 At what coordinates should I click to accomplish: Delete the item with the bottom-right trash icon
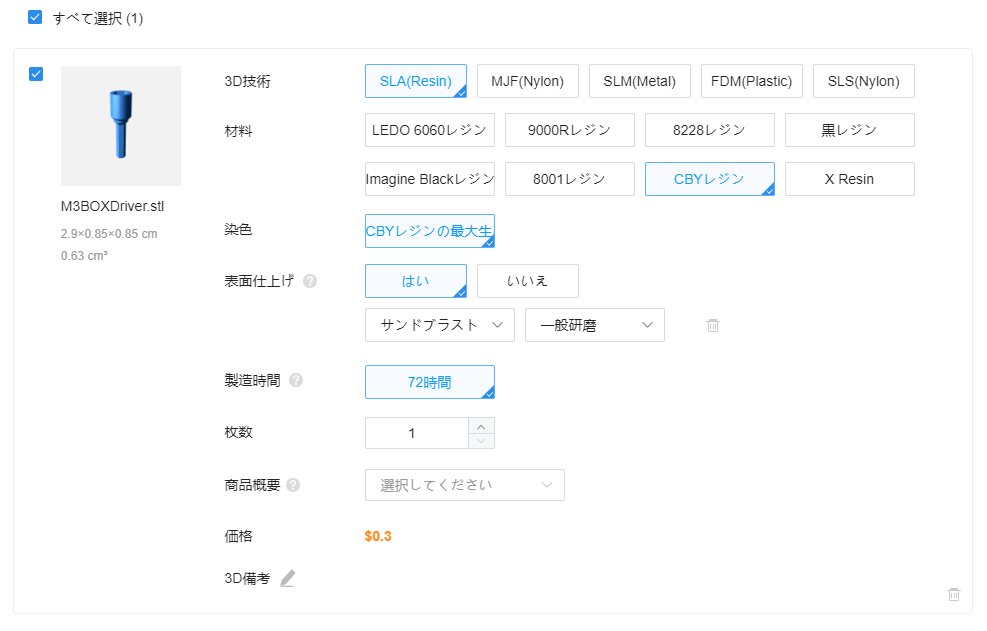tap(954, 594)
